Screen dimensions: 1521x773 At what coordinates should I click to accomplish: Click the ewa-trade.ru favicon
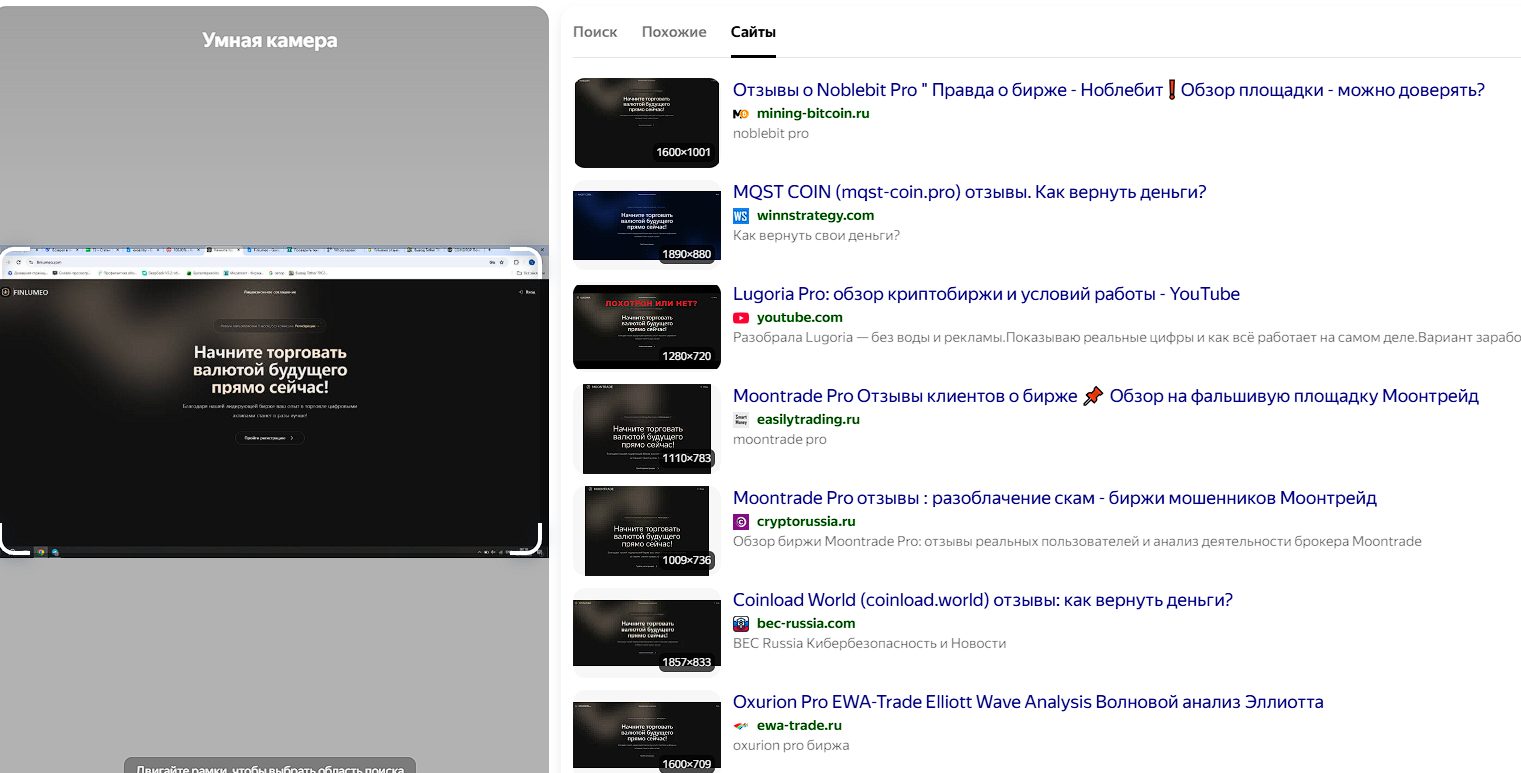[741, 726]
